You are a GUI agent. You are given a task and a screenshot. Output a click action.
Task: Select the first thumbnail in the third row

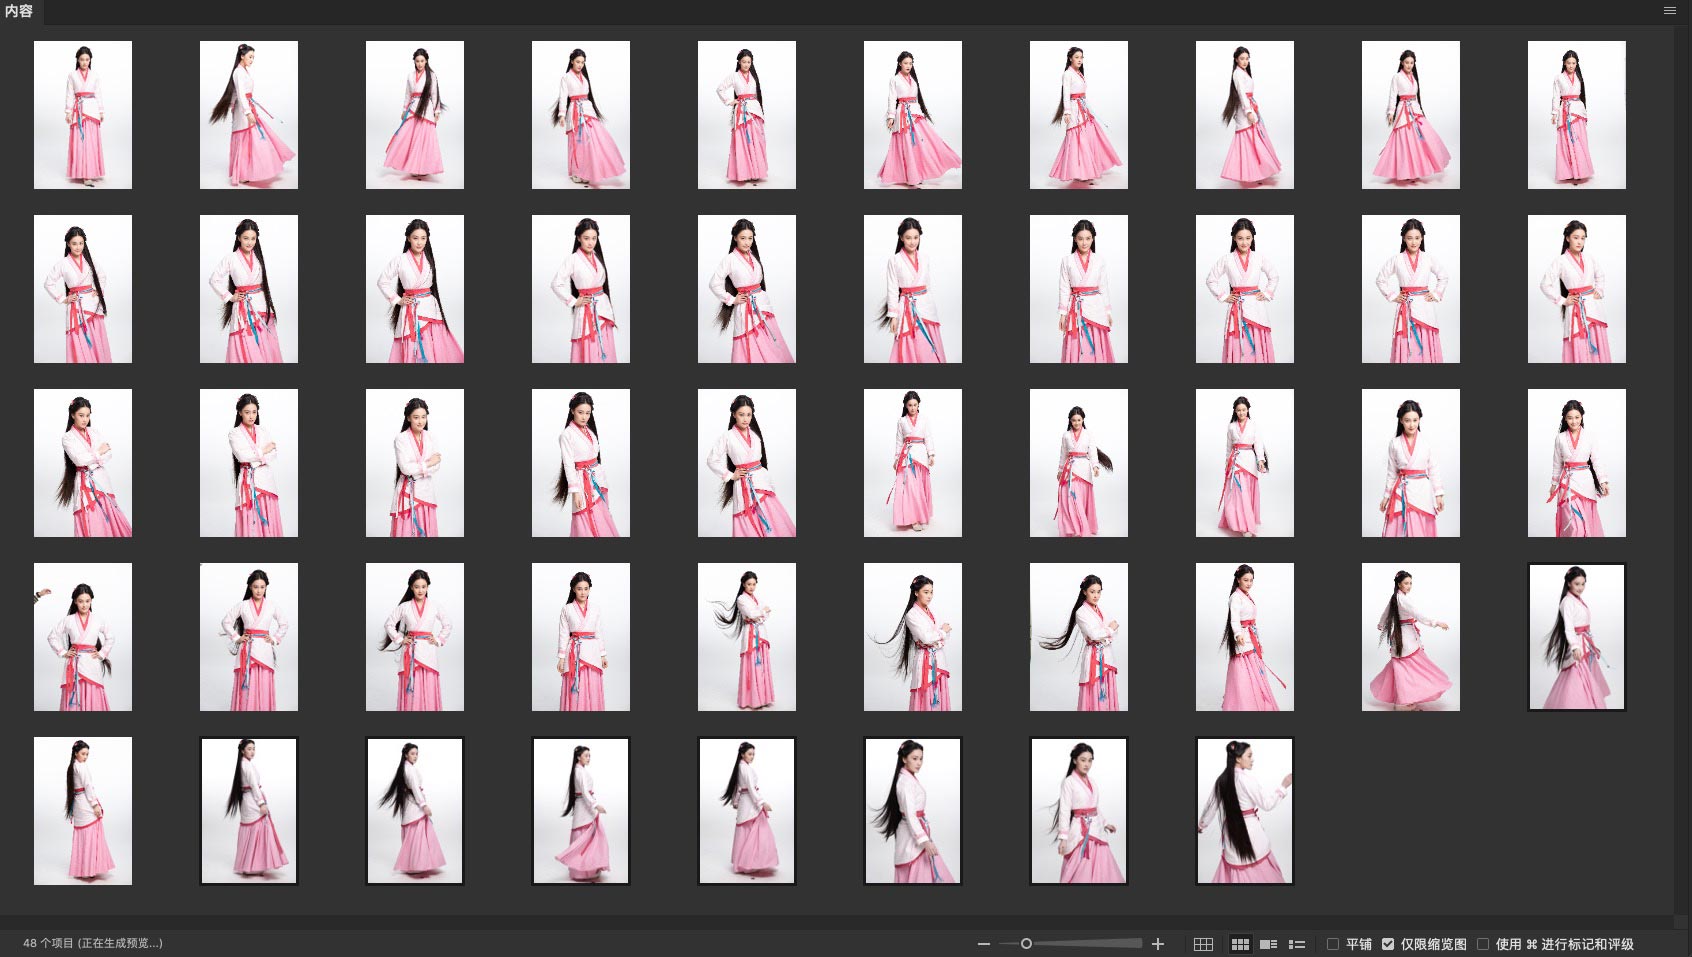83,463
